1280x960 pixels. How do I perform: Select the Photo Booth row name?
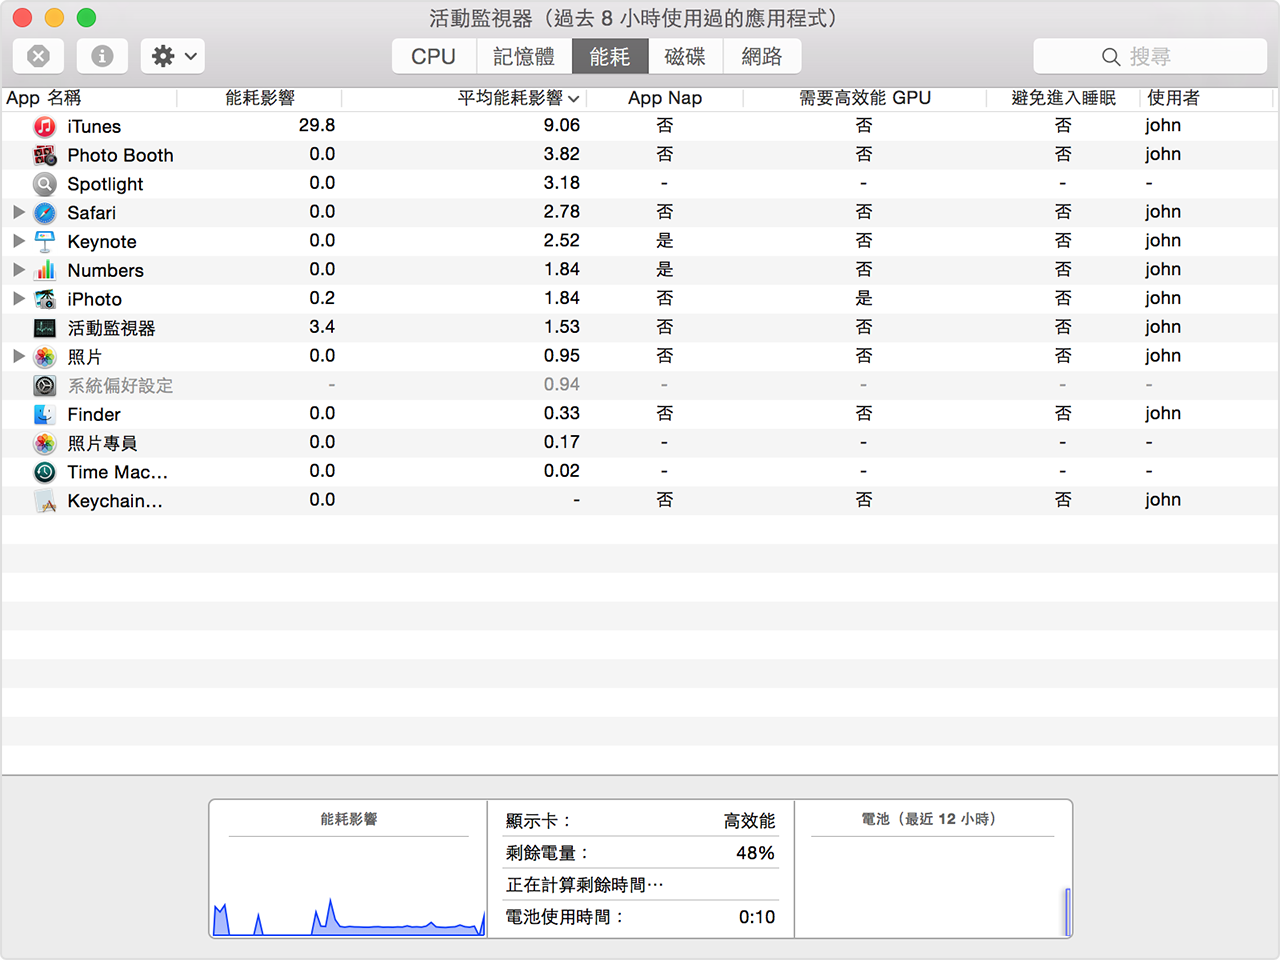click(x=120, y=156)
